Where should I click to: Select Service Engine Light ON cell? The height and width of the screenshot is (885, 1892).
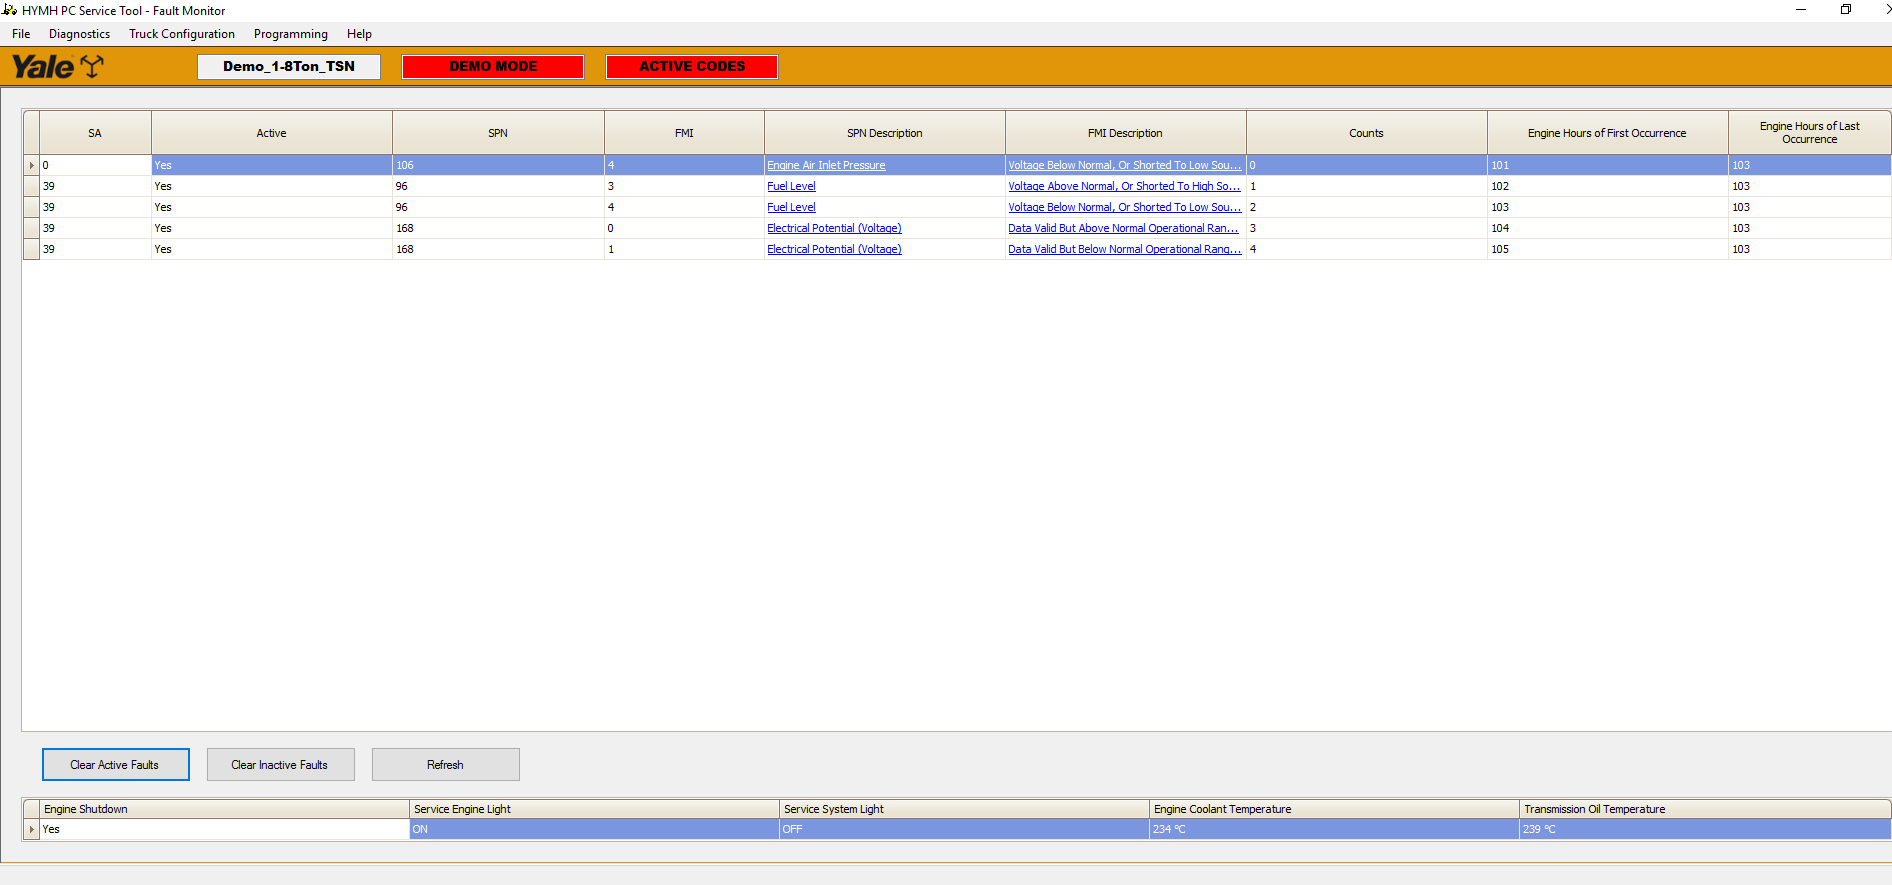pyautogui.click(x=594, y=829)
